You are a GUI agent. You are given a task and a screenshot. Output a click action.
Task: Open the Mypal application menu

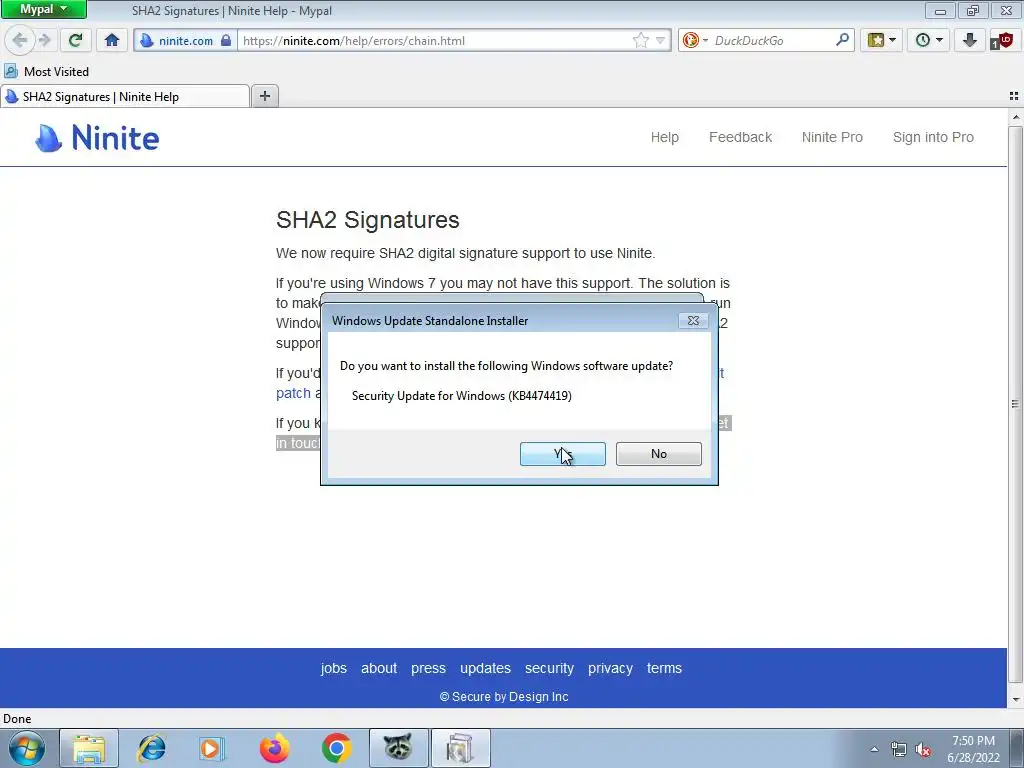(x=42, y=9)
